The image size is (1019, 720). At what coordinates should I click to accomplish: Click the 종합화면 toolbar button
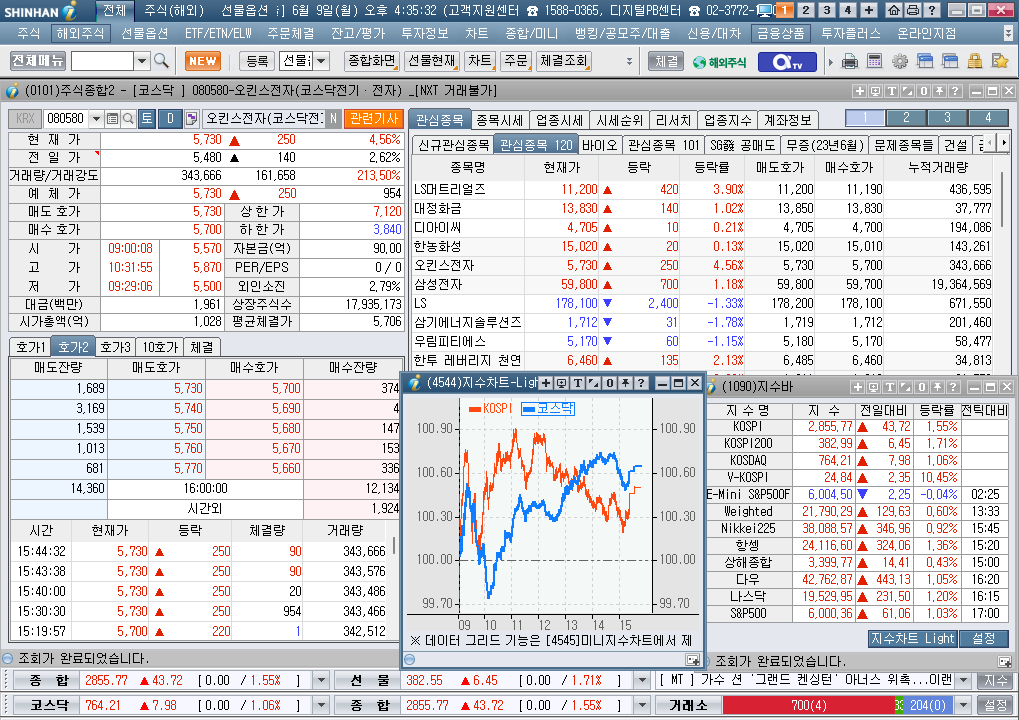(x=372, y=61)
